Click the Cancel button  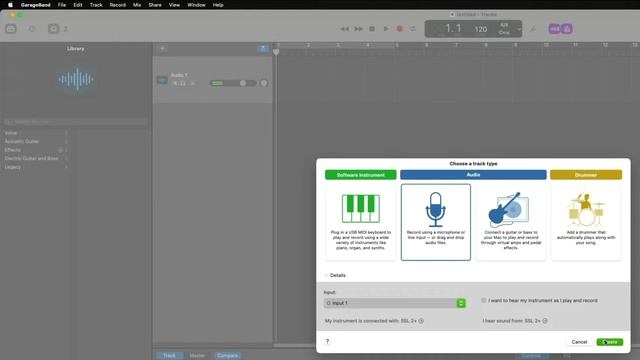[x=579, y=342]
